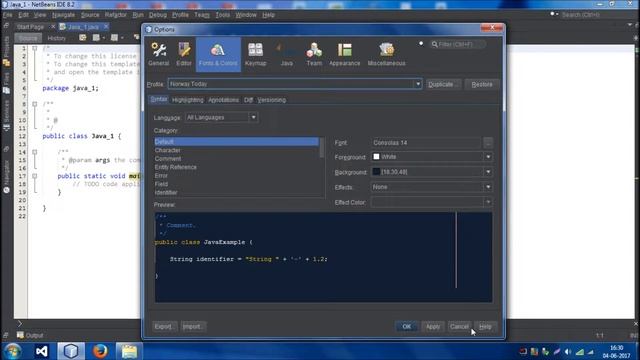Screen dimensions: 640x360
Task: Open the Effects dropdown showing None
Action: pos(488,187)
